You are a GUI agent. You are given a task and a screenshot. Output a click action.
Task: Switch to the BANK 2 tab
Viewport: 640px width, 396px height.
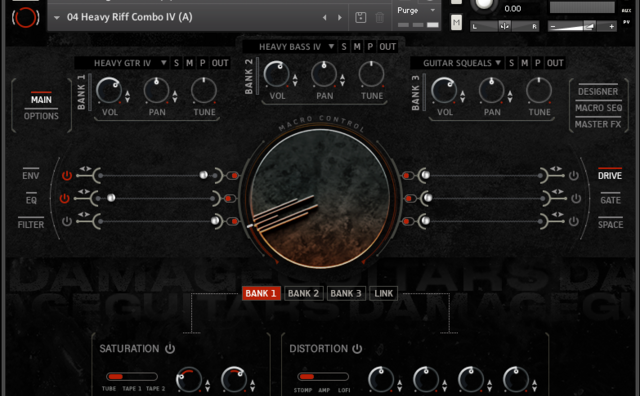click(303, 293)
